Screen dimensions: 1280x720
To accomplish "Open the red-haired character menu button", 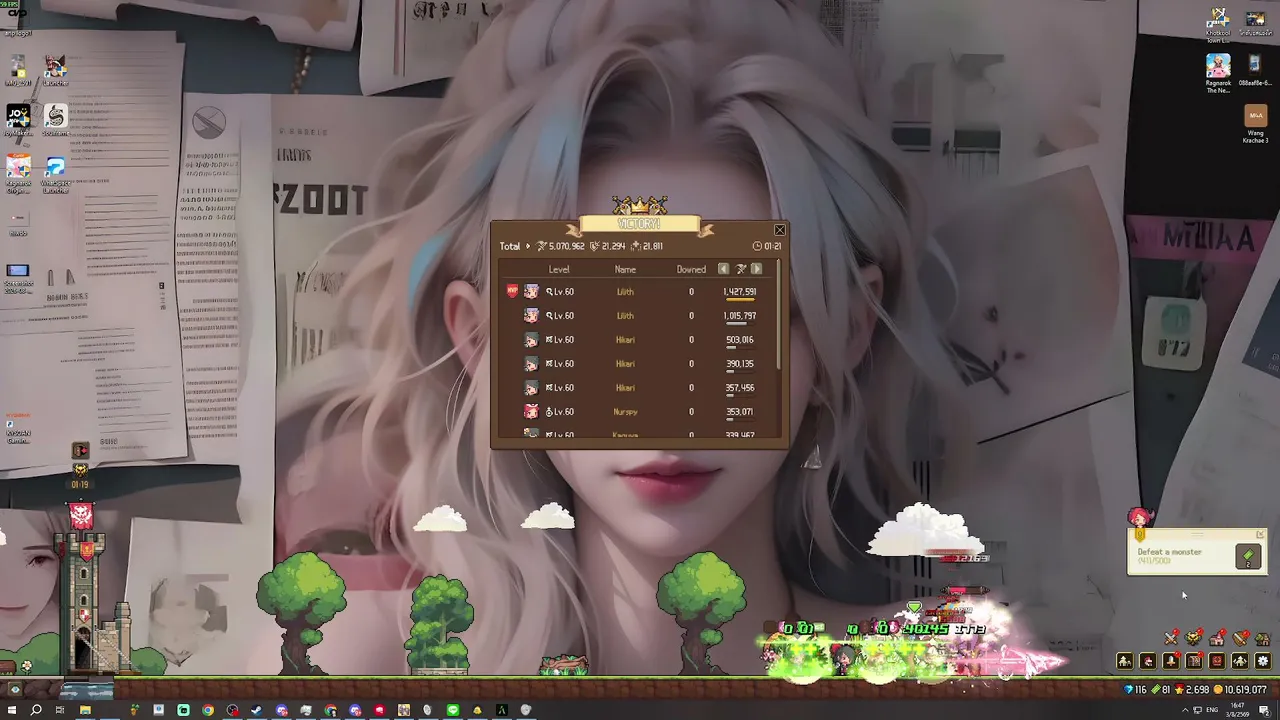I will click(x=1148, y=661).
